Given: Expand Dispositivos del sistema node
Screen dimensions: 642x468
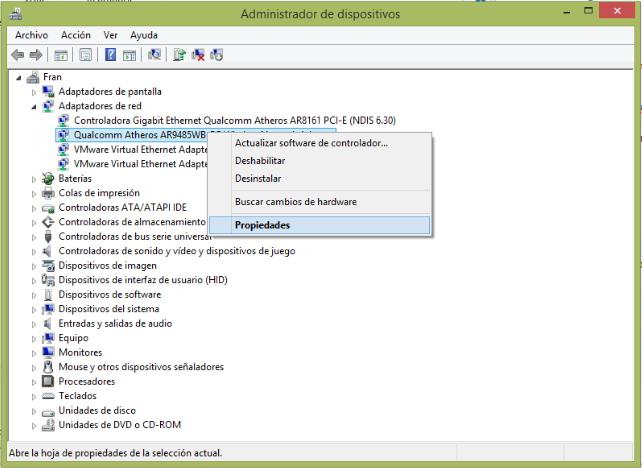Looking at the screenshot, I should [34, 309].
